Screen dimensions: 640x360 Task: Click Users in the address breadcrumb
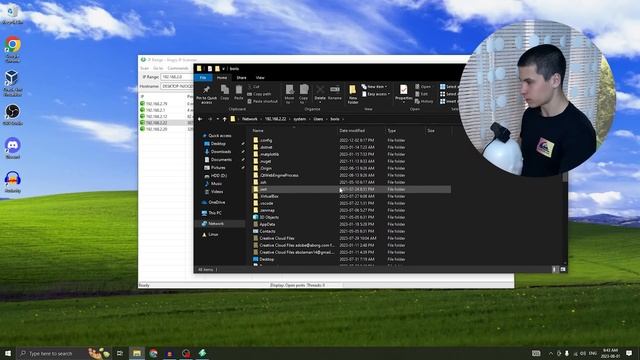point(318,119)
